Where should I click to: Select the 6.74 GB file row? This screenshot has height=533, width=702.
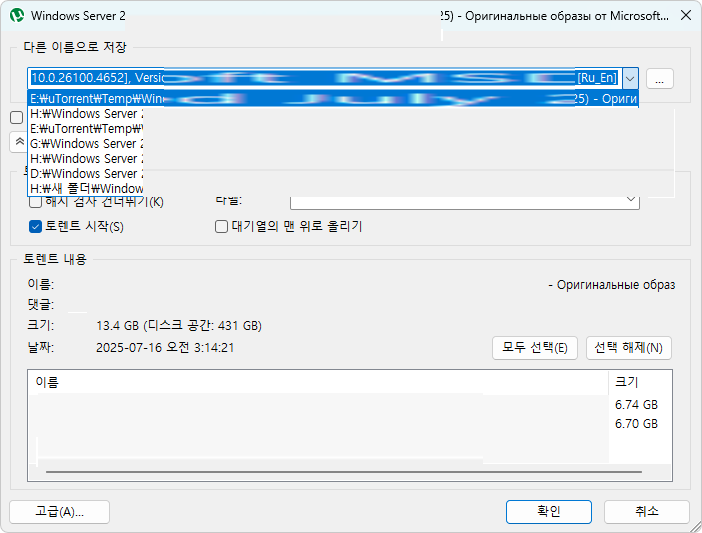click(350, 405)
